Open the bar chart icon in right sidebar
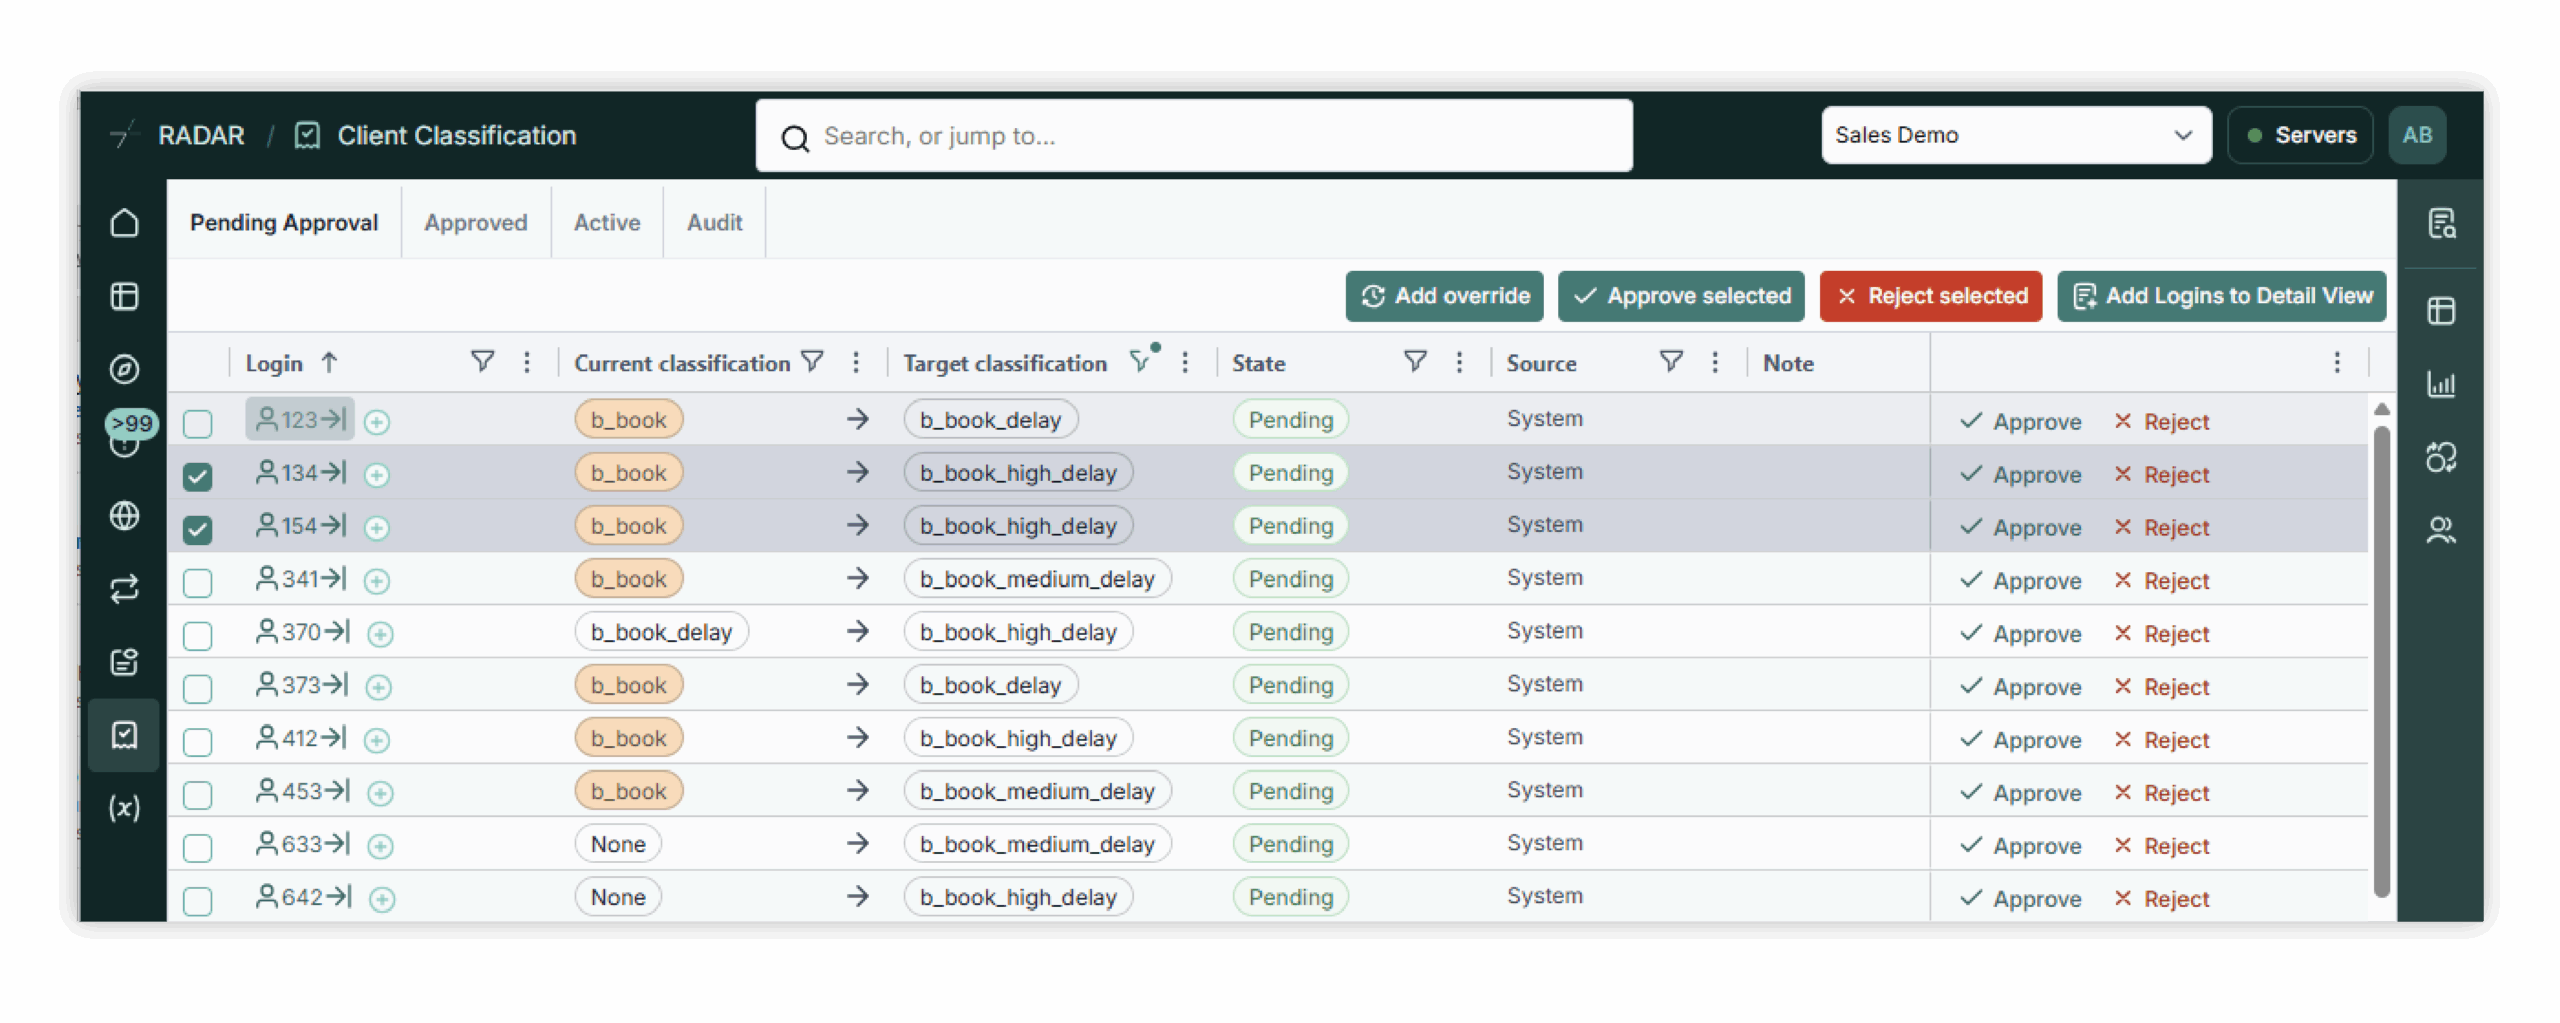 pos(2441,384)
